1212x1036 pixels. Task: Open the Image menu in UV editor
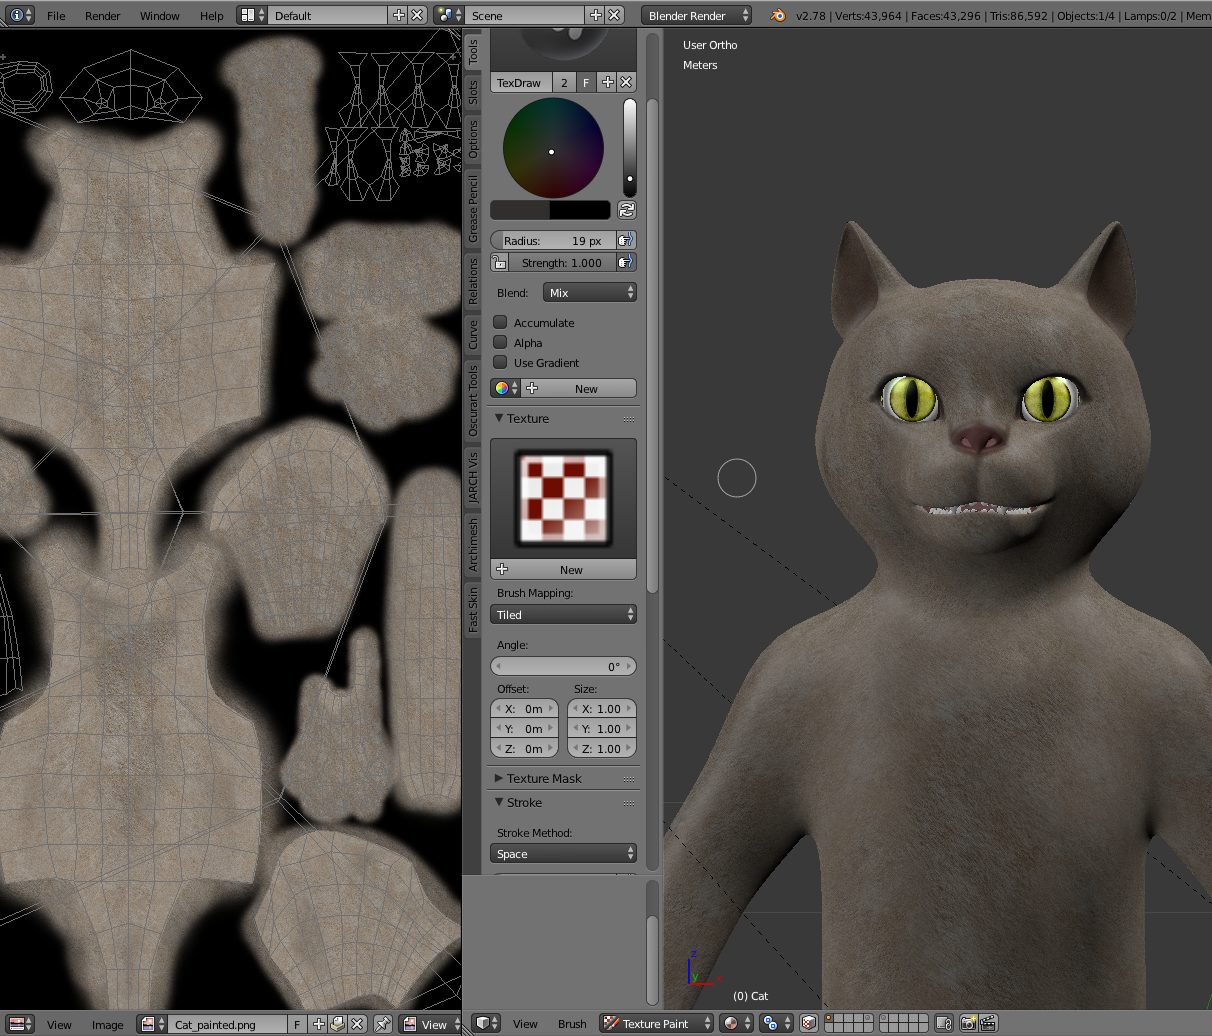coord(107,1024)
